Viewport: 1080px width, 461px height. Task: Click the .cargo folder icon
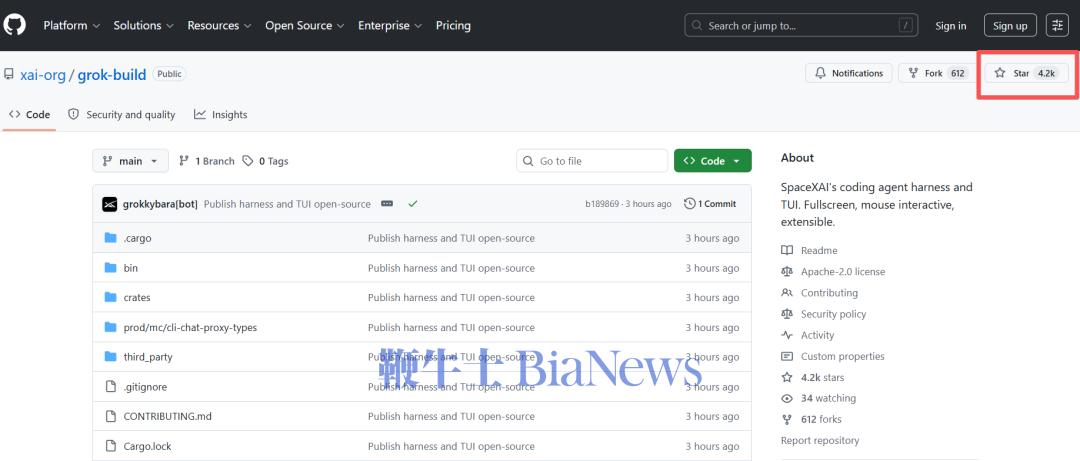pos(110,238)
